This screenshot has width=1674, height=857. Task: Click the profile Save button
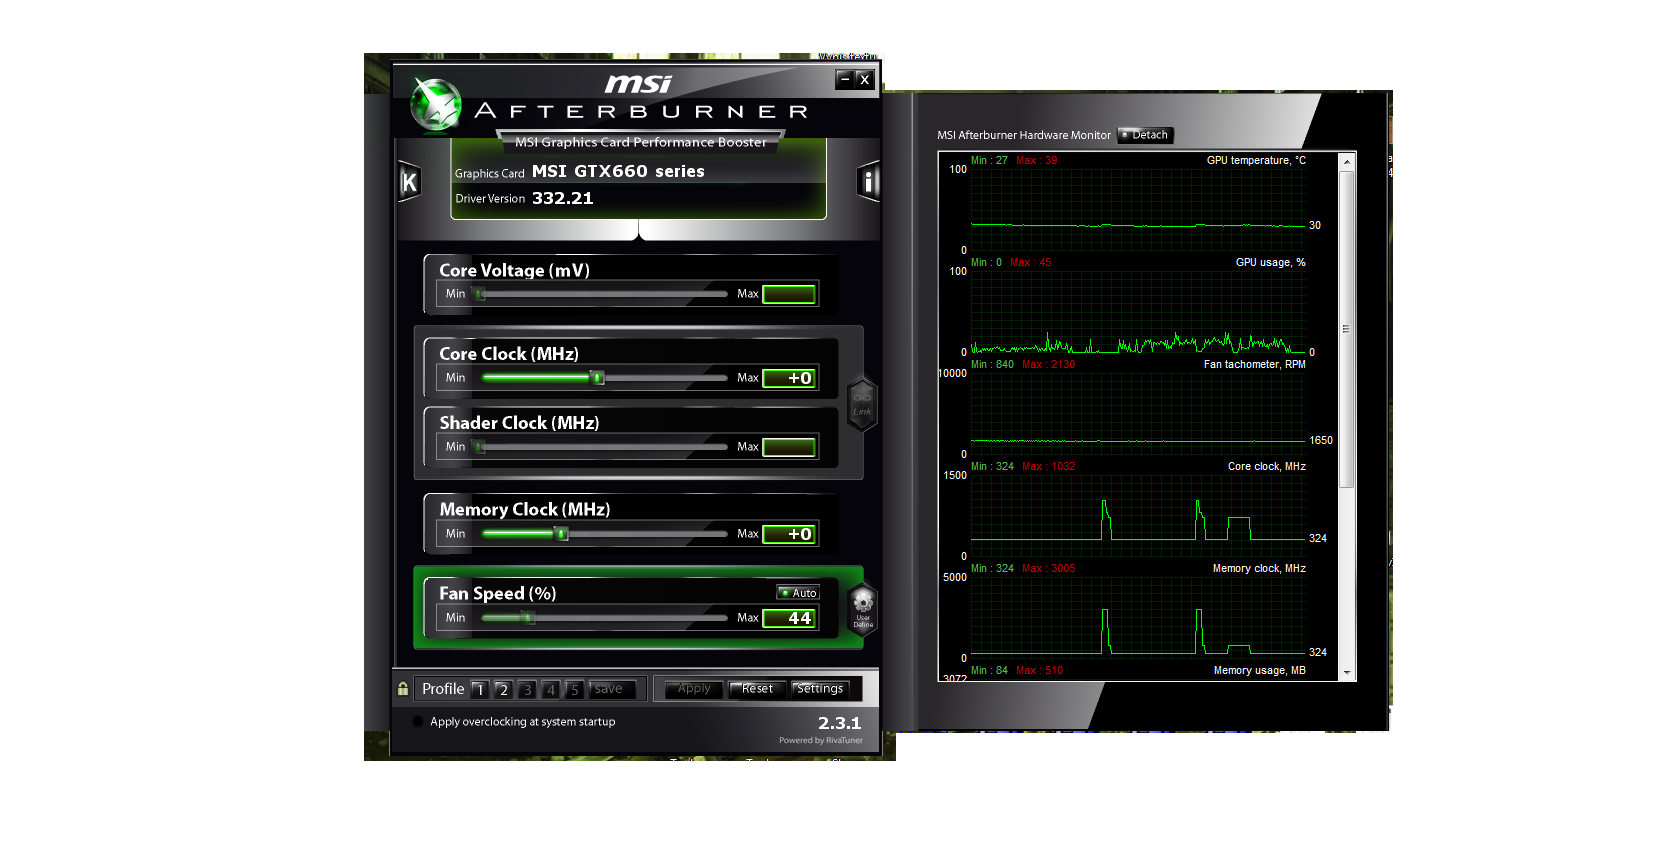coord(612,689)
